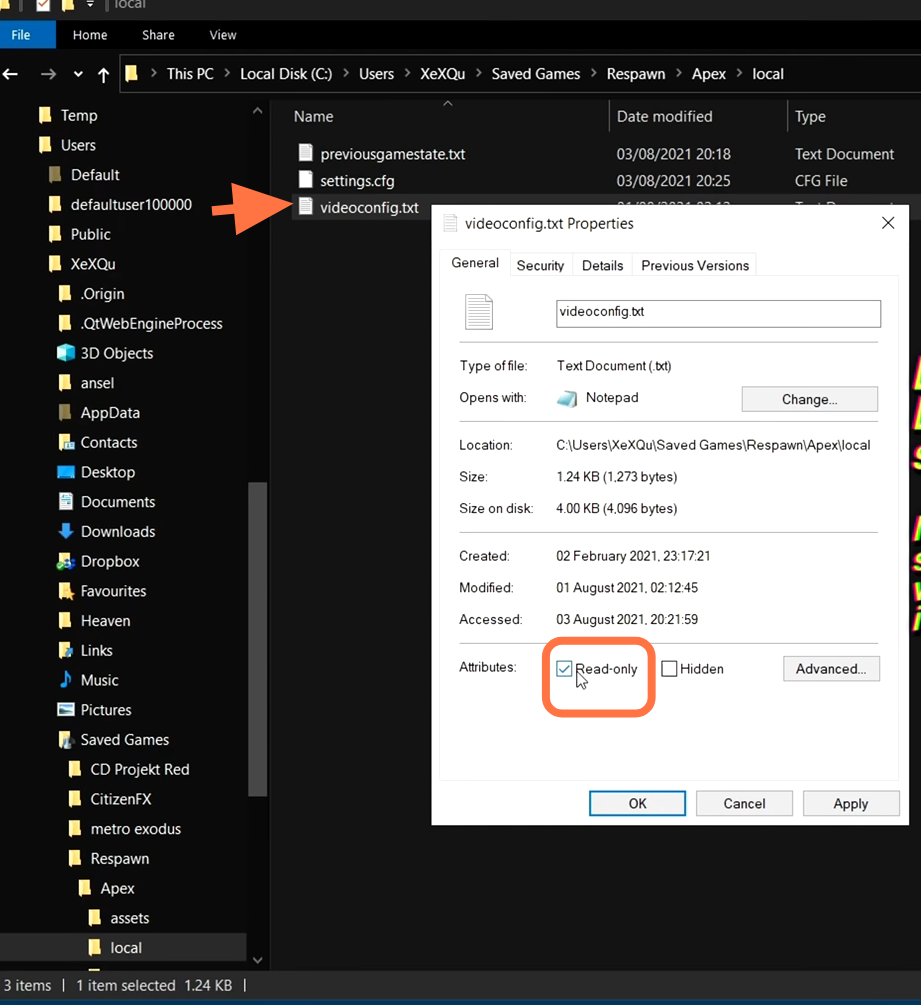
Task: Switch to the Home ribbon tab
Action: point(90,35)
